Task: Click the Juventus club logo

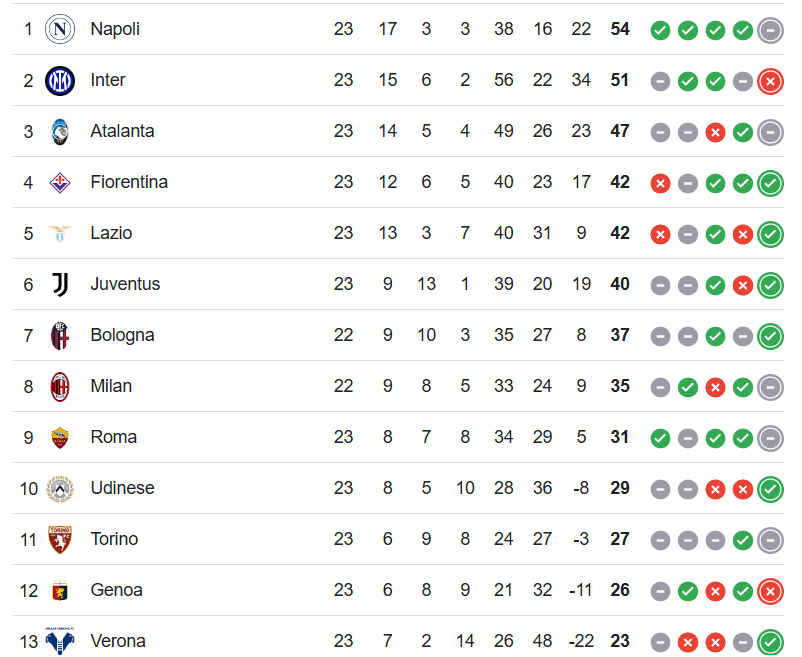Action: click(x=60, y=284)
